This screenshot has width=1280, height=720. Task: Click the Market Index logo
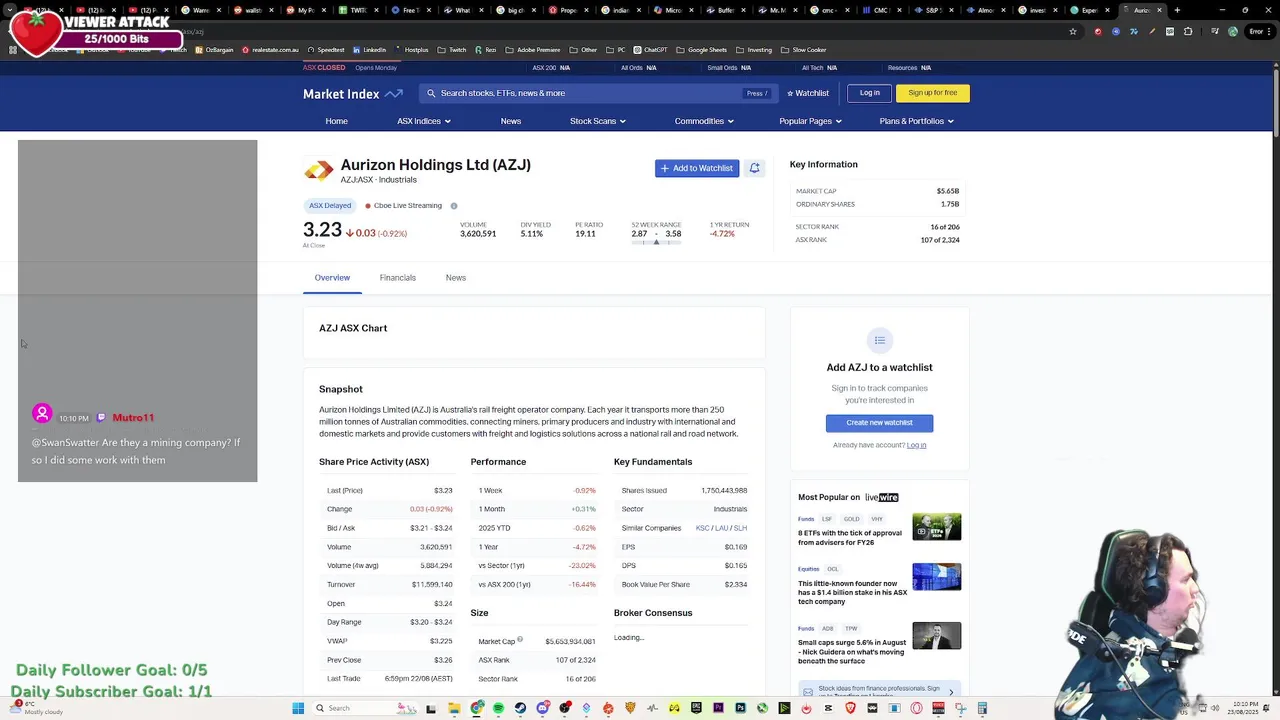tap(352, 93)
